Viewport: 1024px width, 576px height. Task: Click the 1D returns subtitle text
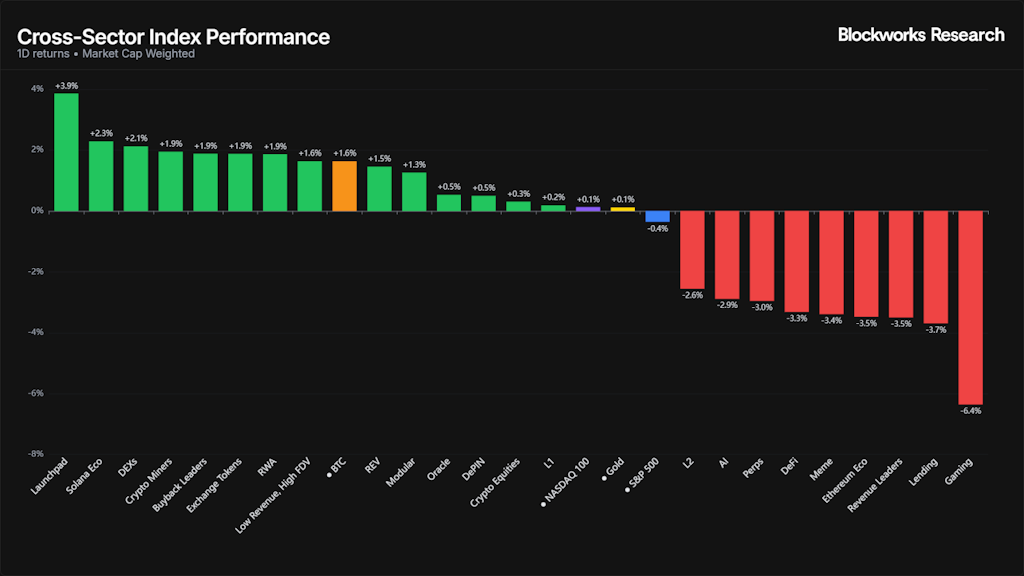[x=42, y=54]
